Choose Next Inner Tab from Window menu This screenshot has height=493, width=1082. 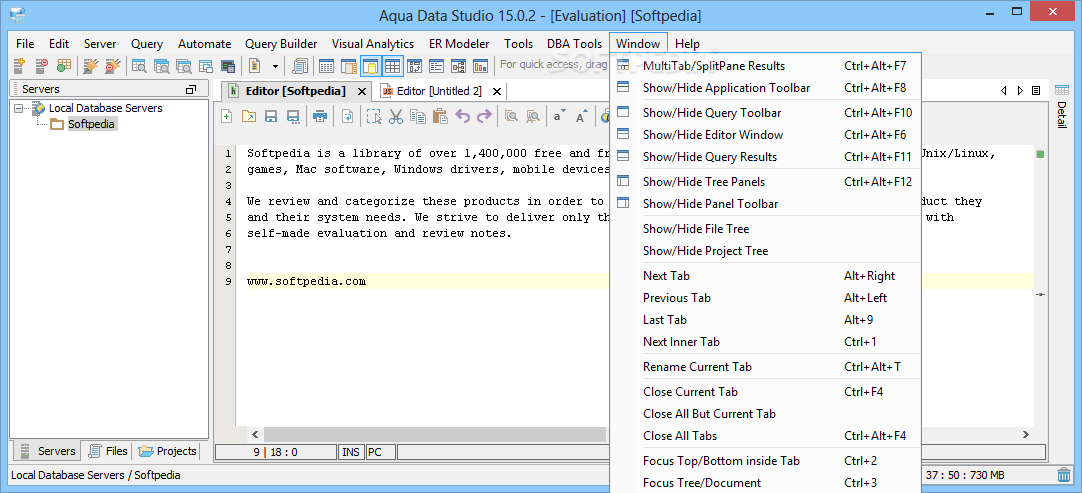tap(765, 342)
